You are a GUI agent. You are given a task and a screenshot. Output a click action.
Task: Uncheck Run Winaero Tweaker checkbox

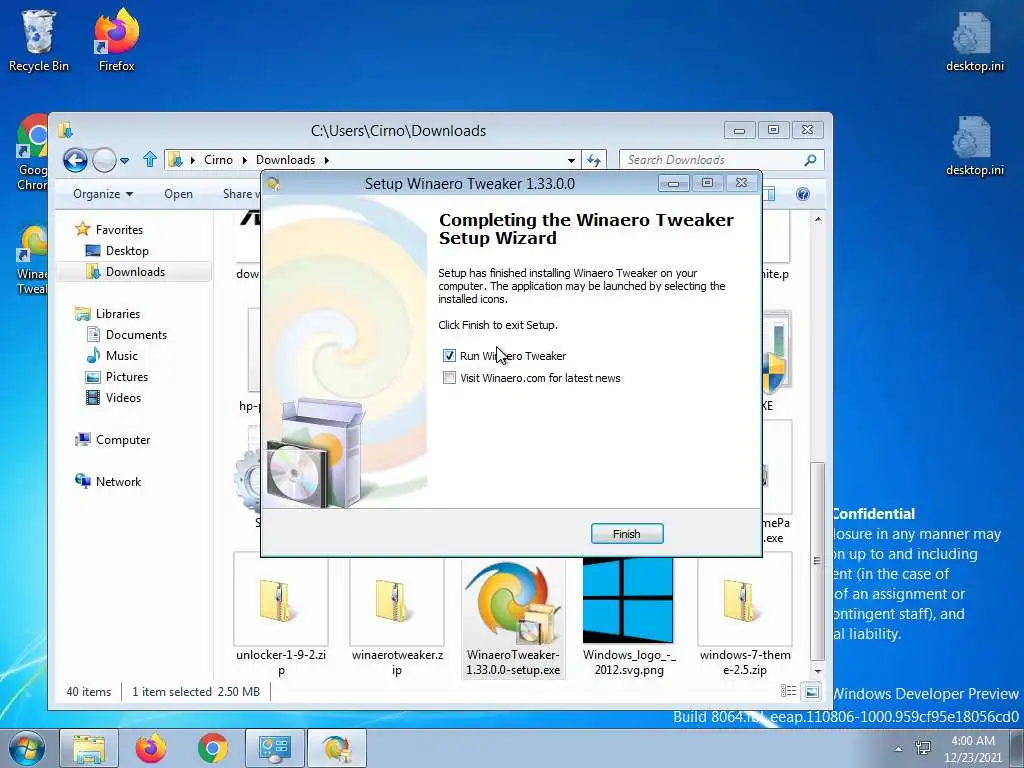tap(449, 356)
